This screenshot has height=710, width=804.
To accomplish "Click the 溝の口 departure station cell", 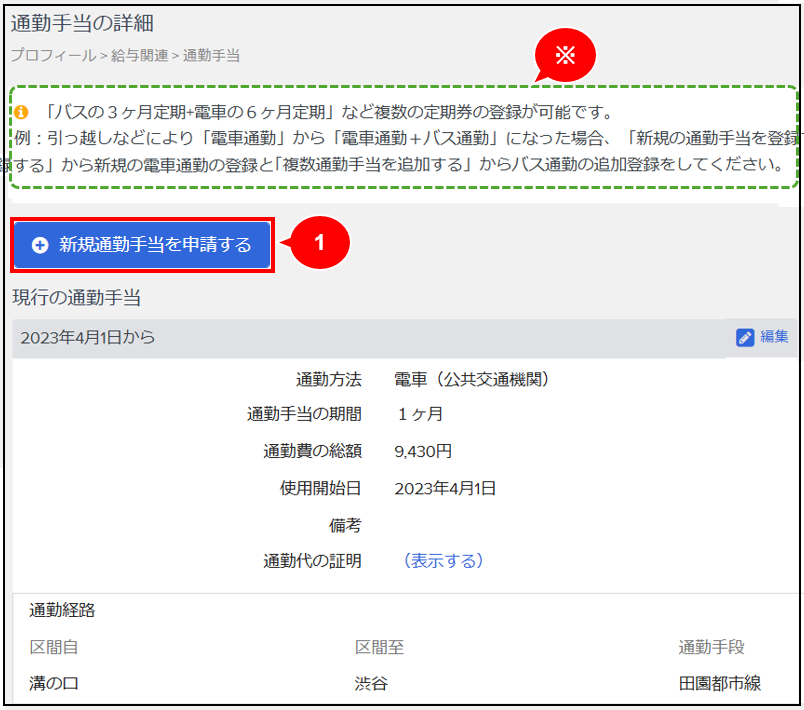I will point(53,684).
